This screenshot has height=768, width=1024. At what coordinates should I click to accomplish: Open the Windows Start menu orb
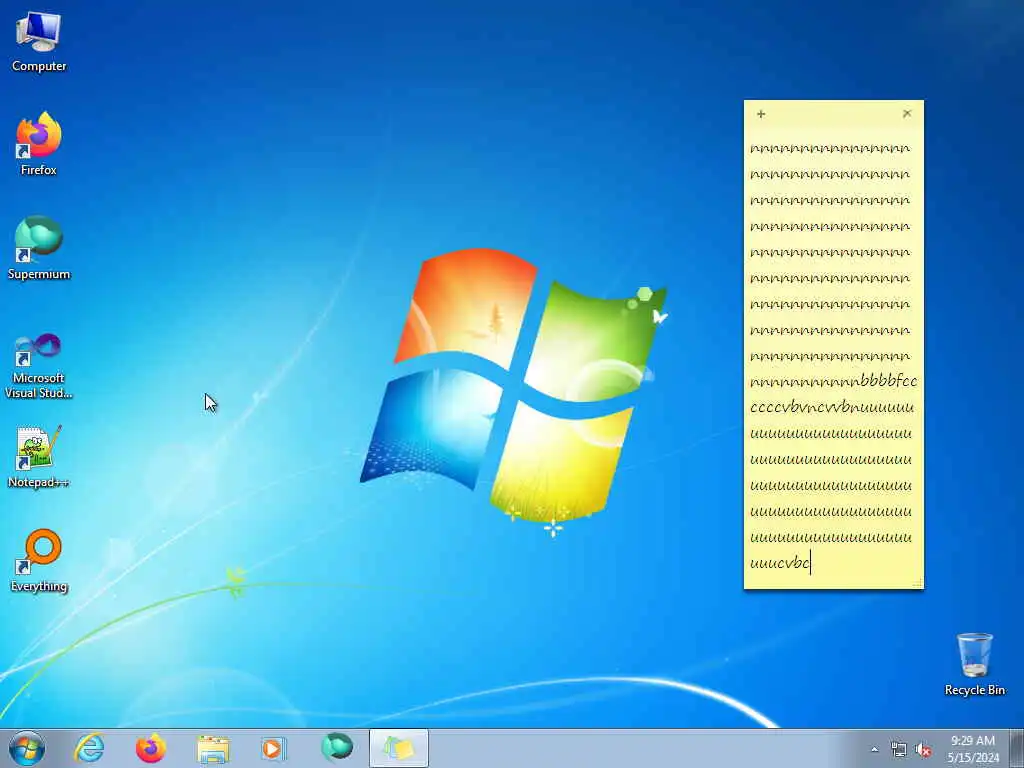(x=27, y=748)
